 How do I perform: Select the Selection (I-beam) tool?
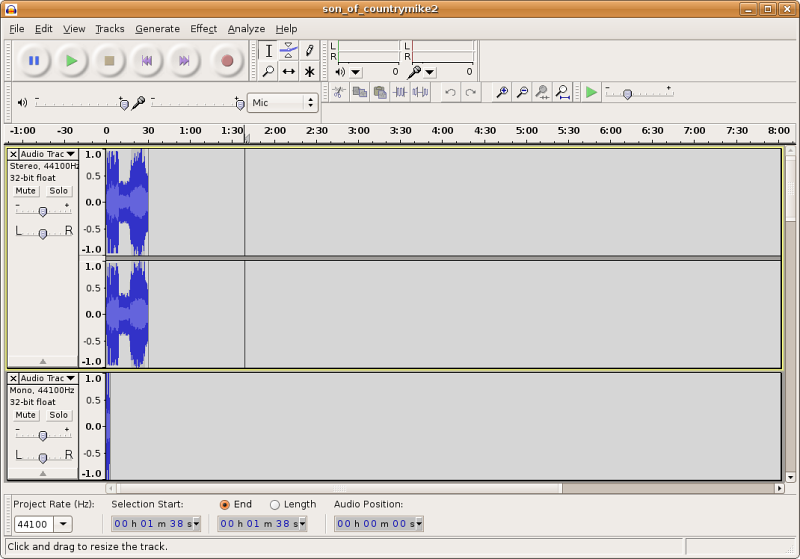tap(268, 50)
